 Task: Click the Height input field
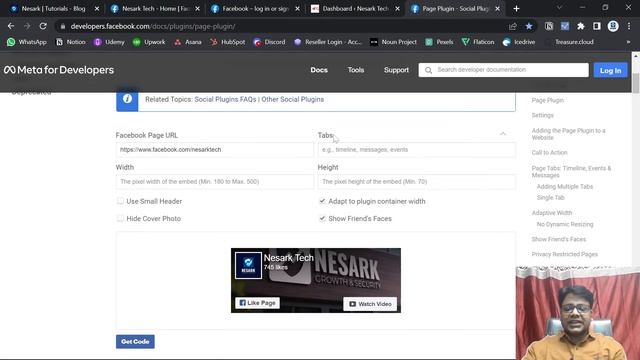click(416, 182)
